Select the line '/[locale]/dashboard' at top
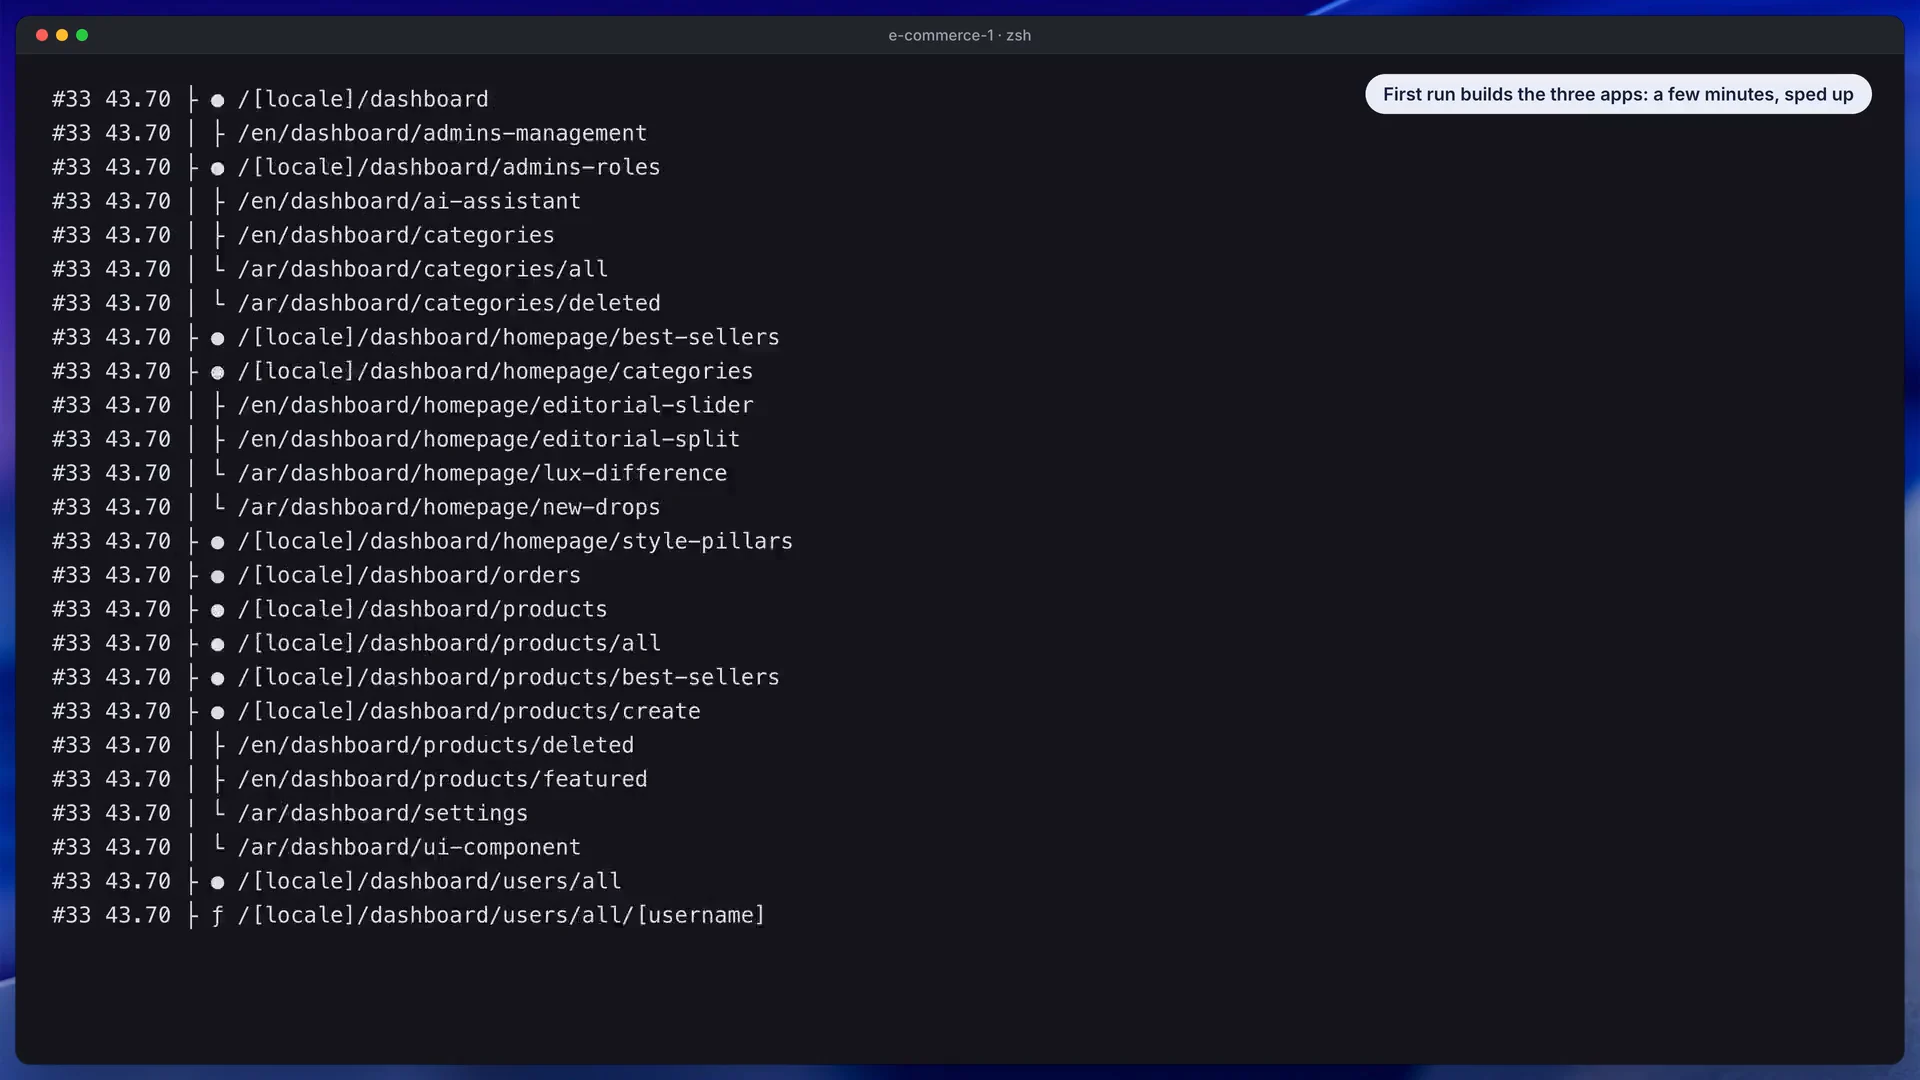This screenshot has width=1920, height=1080. point(363,99)
